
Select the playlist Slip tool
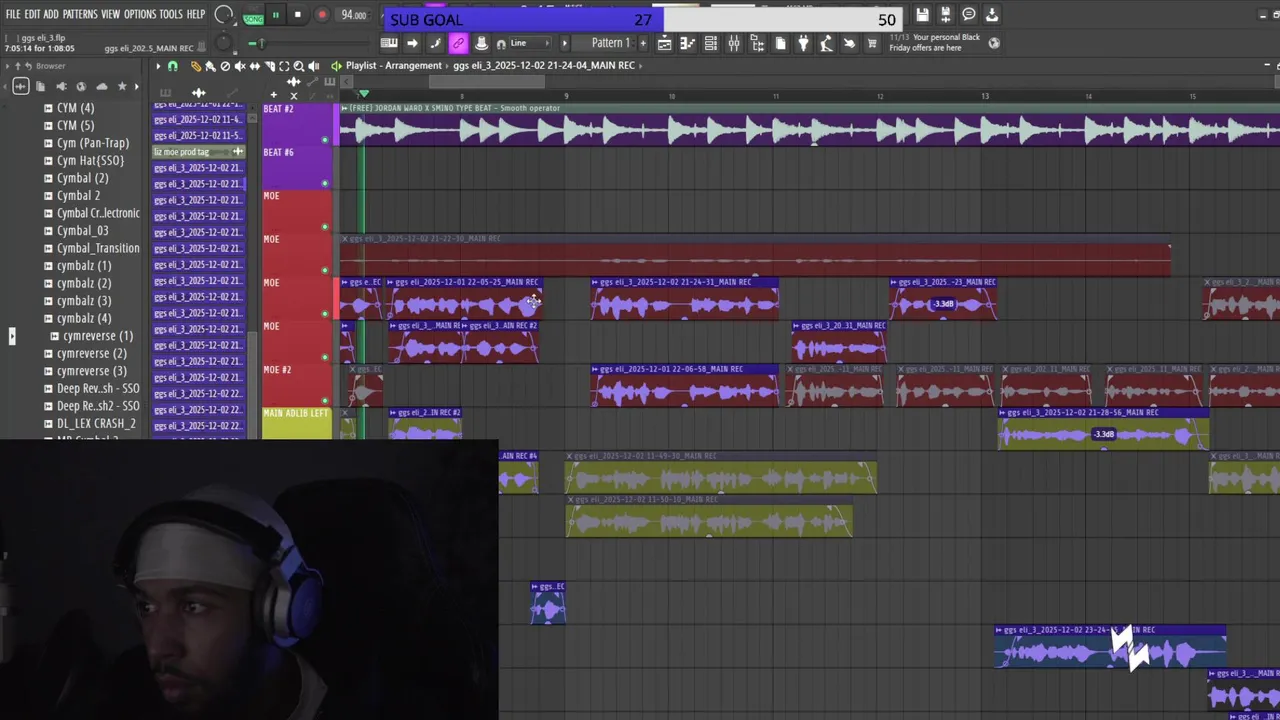(x=255, y=66)
